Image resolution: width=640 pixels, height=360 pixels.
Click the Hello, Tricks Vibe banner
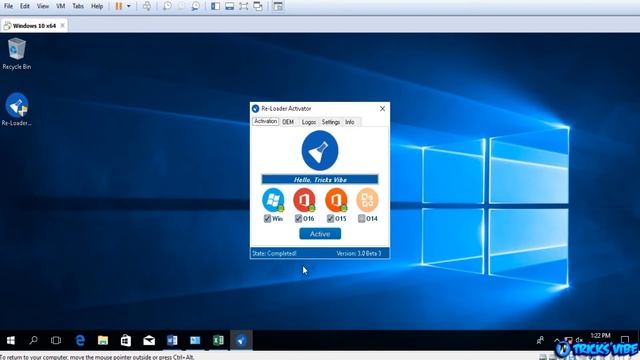[x=320, y=180]
